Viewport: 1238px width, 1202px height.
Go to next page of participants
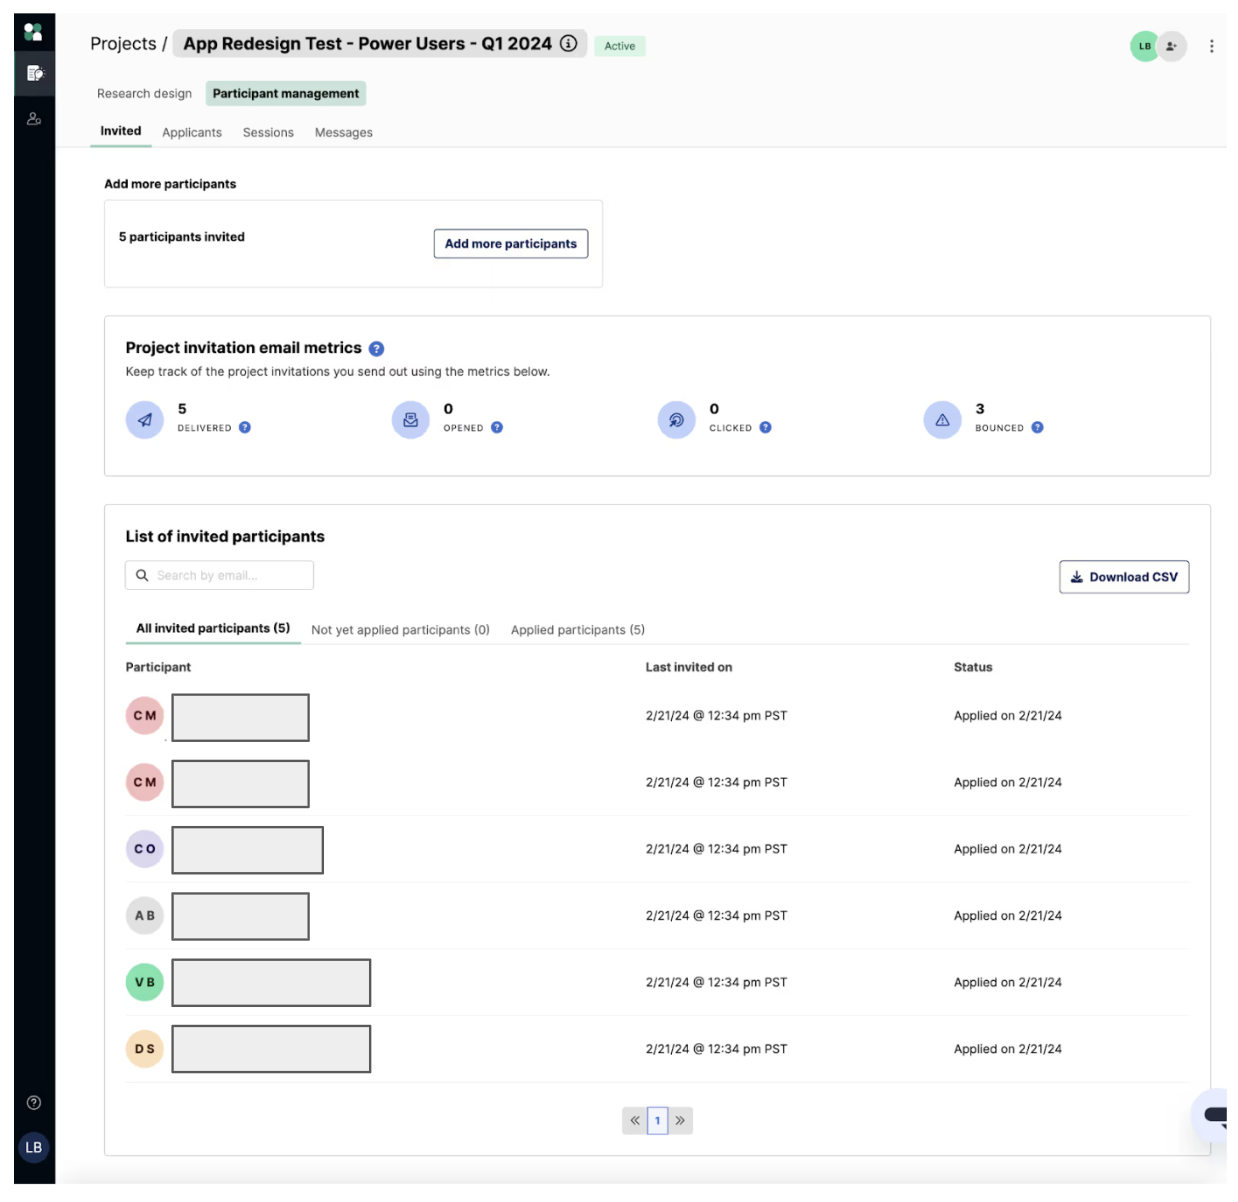point(680,1121)
